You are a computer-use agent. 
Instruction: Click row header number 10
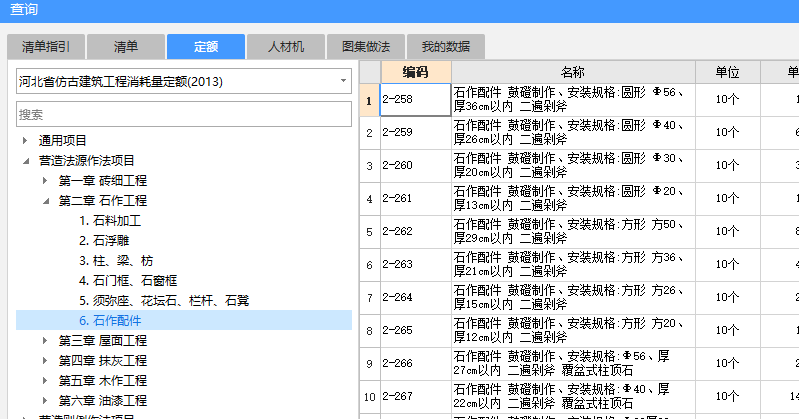coord(369,397)
